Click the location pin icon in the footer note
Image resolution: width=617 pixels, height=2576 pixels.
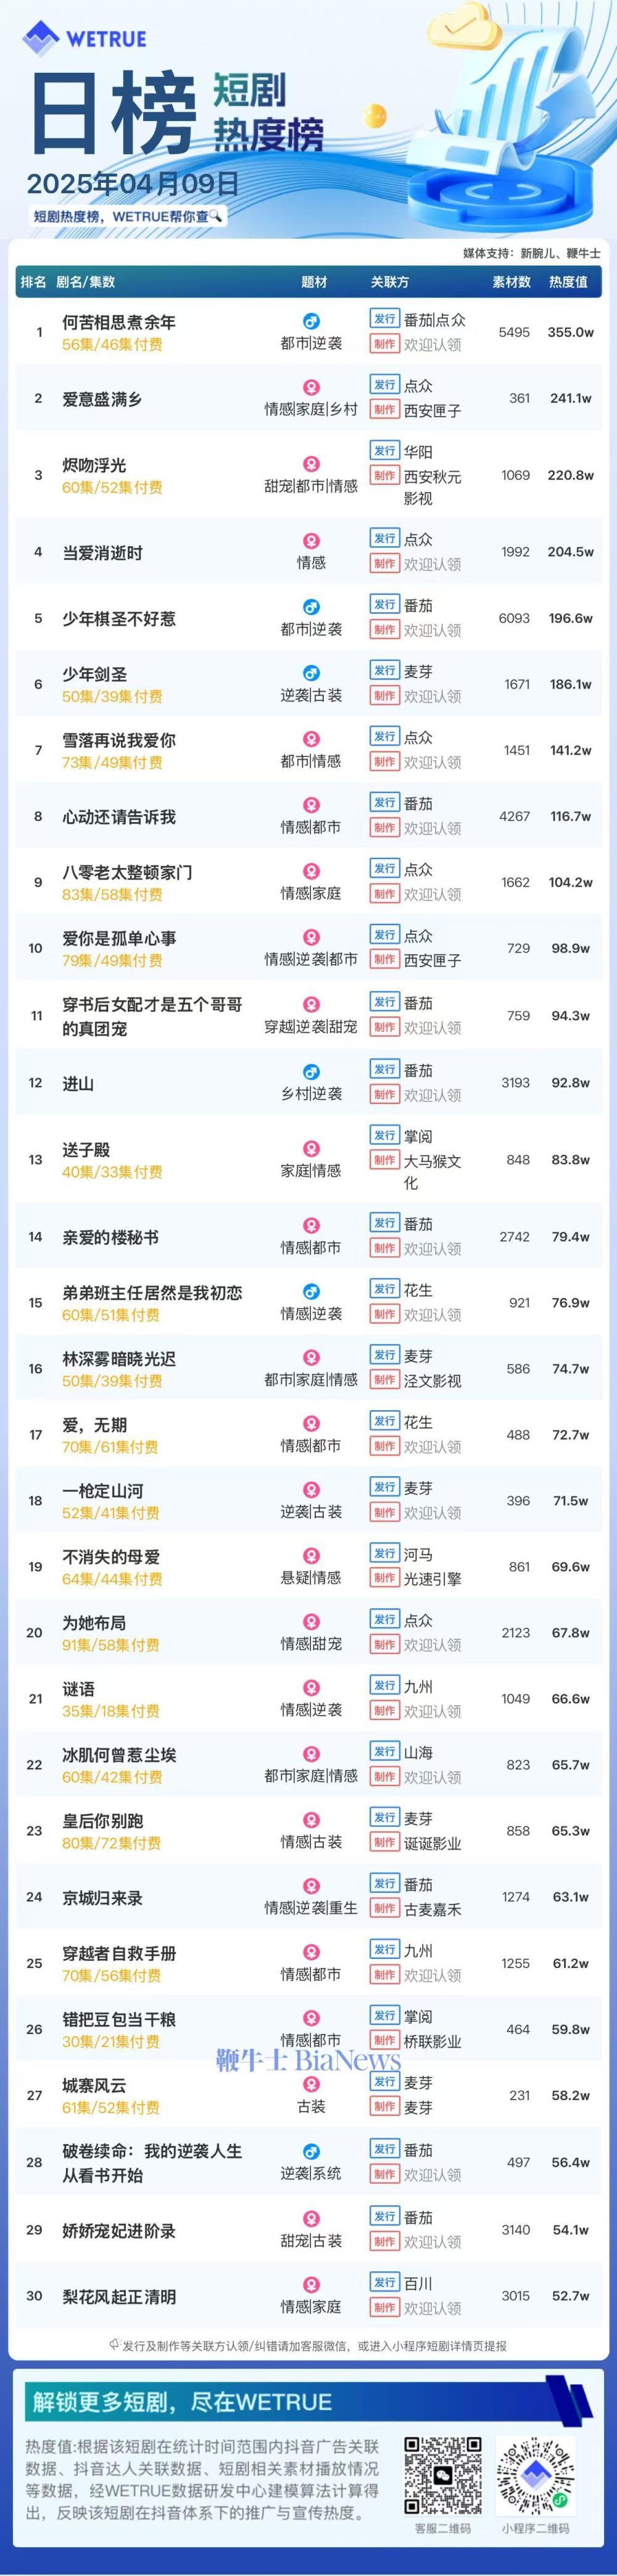[115, 2344]
